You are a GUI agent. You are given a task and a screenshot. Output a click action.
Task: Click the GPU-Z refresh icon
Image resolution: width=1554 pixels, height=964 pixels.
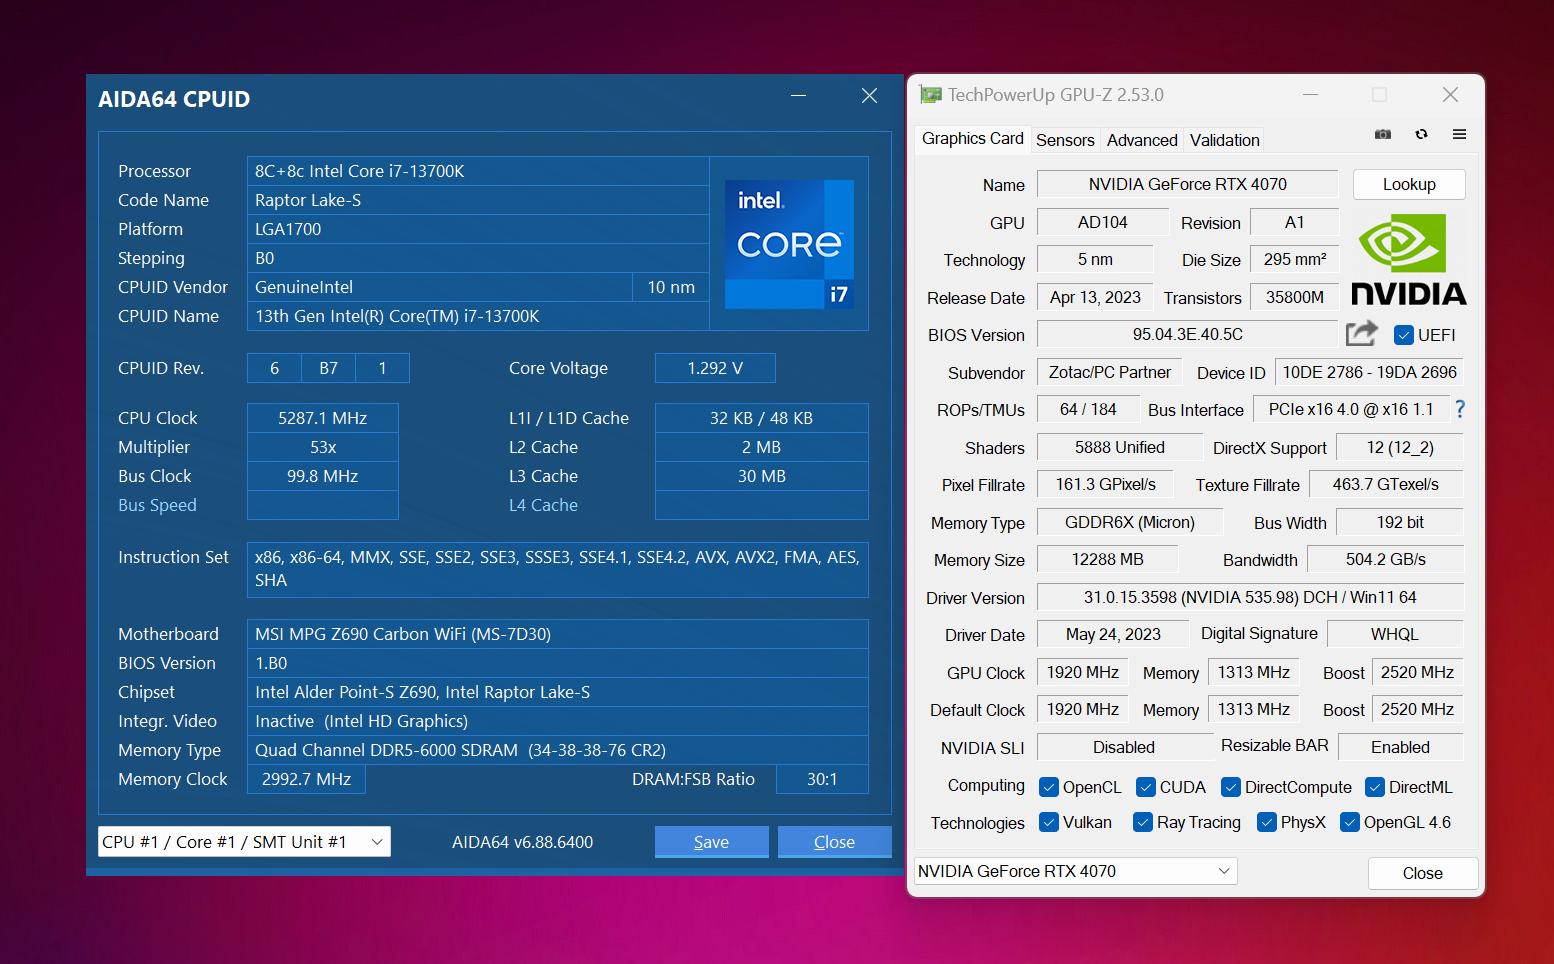[1421, 134]
